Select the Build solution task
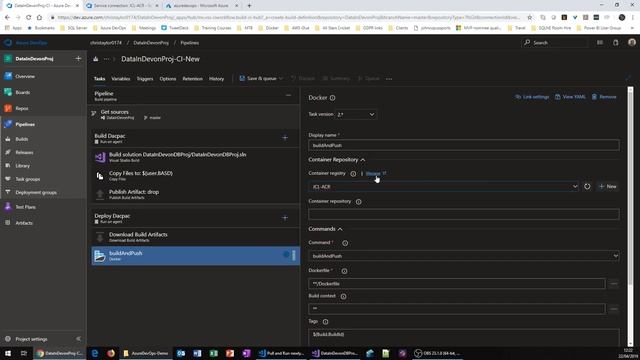640x360 pixels. point(196,157)
